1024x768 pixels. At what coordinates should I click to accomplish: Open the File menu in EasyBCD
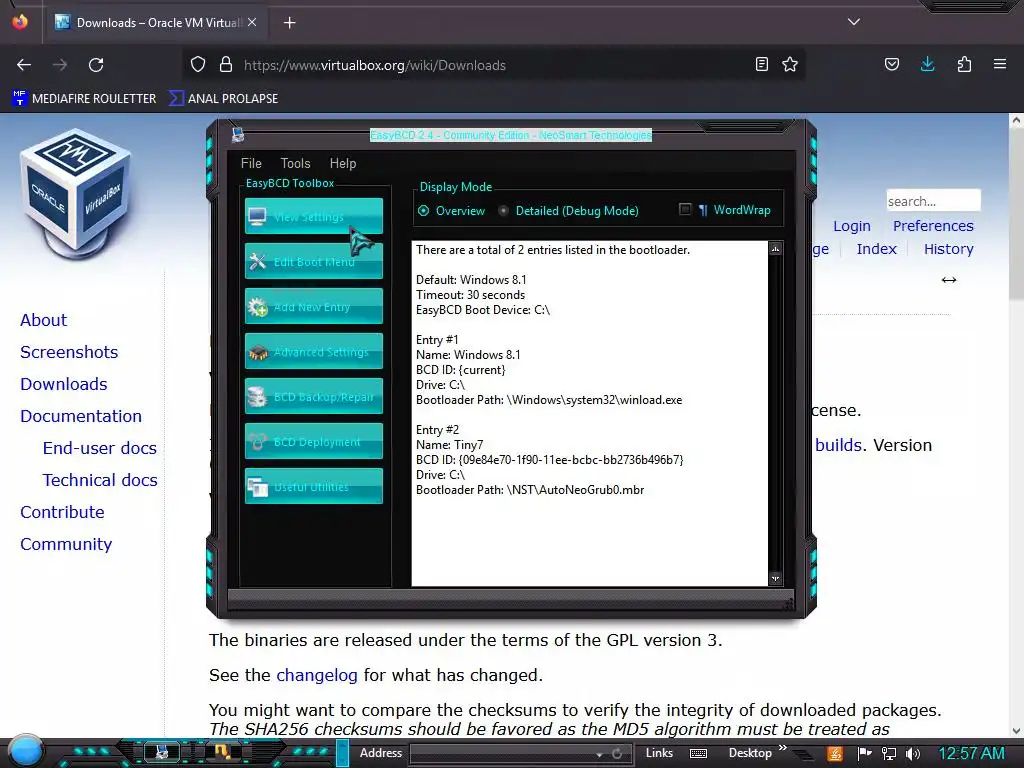(251, 163)
